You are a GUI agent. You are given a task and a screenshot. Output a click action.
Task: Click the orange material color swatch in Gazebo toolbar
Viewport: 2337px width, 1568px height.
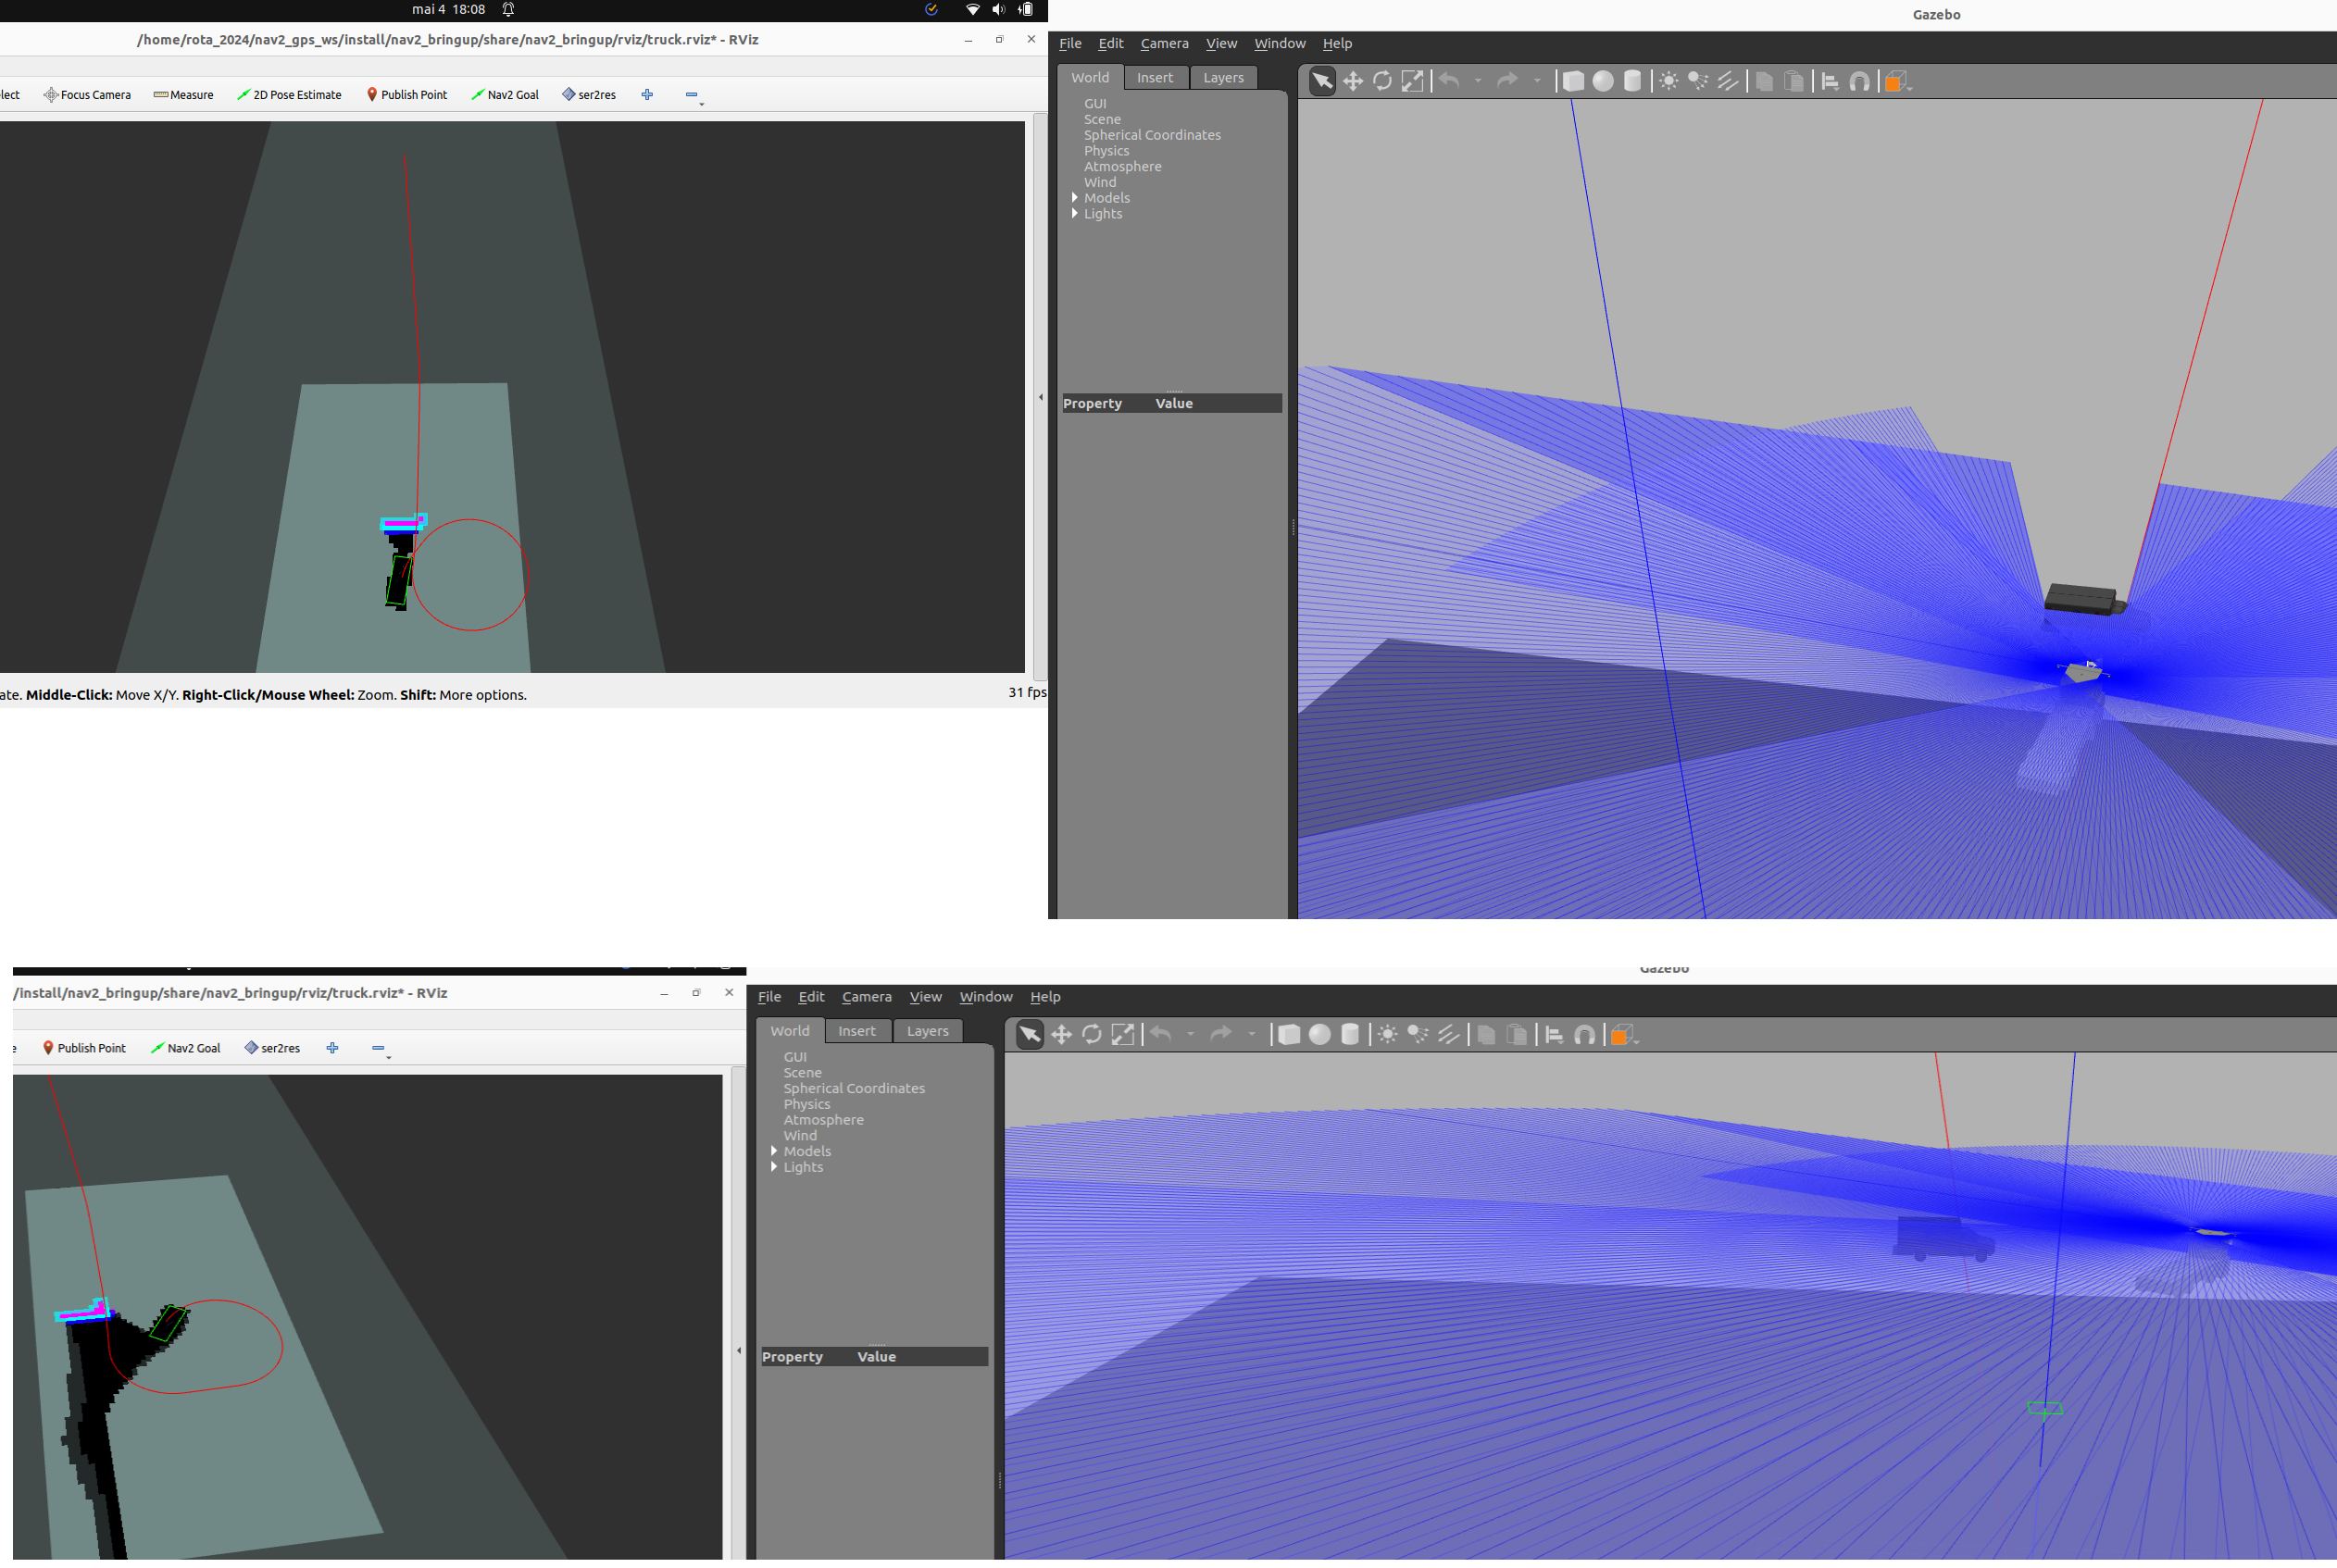coord(1896,81)
